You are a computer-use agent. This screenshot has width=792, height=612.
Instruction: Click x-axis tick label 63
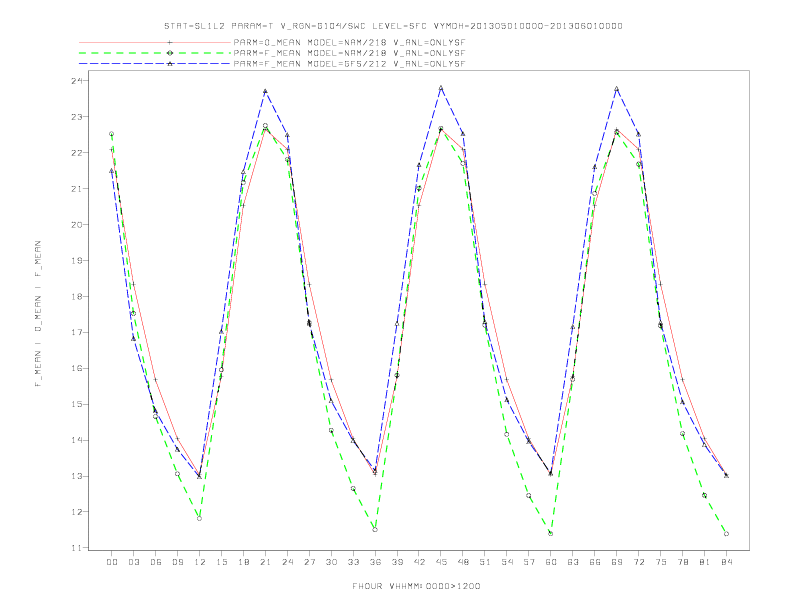(573, 562)
